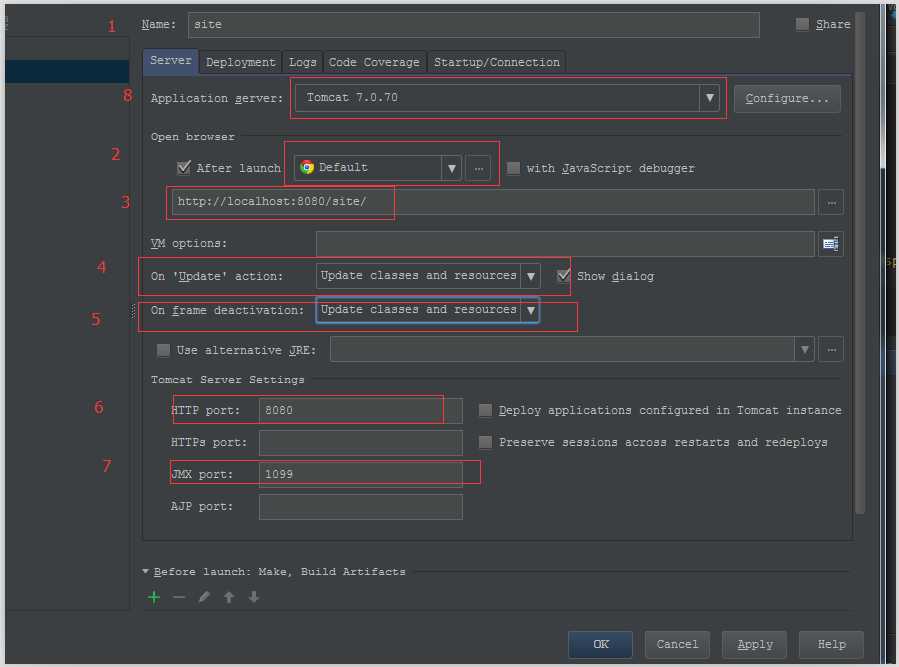
Task: Select the Server tab
Action: tap(170, 61)
